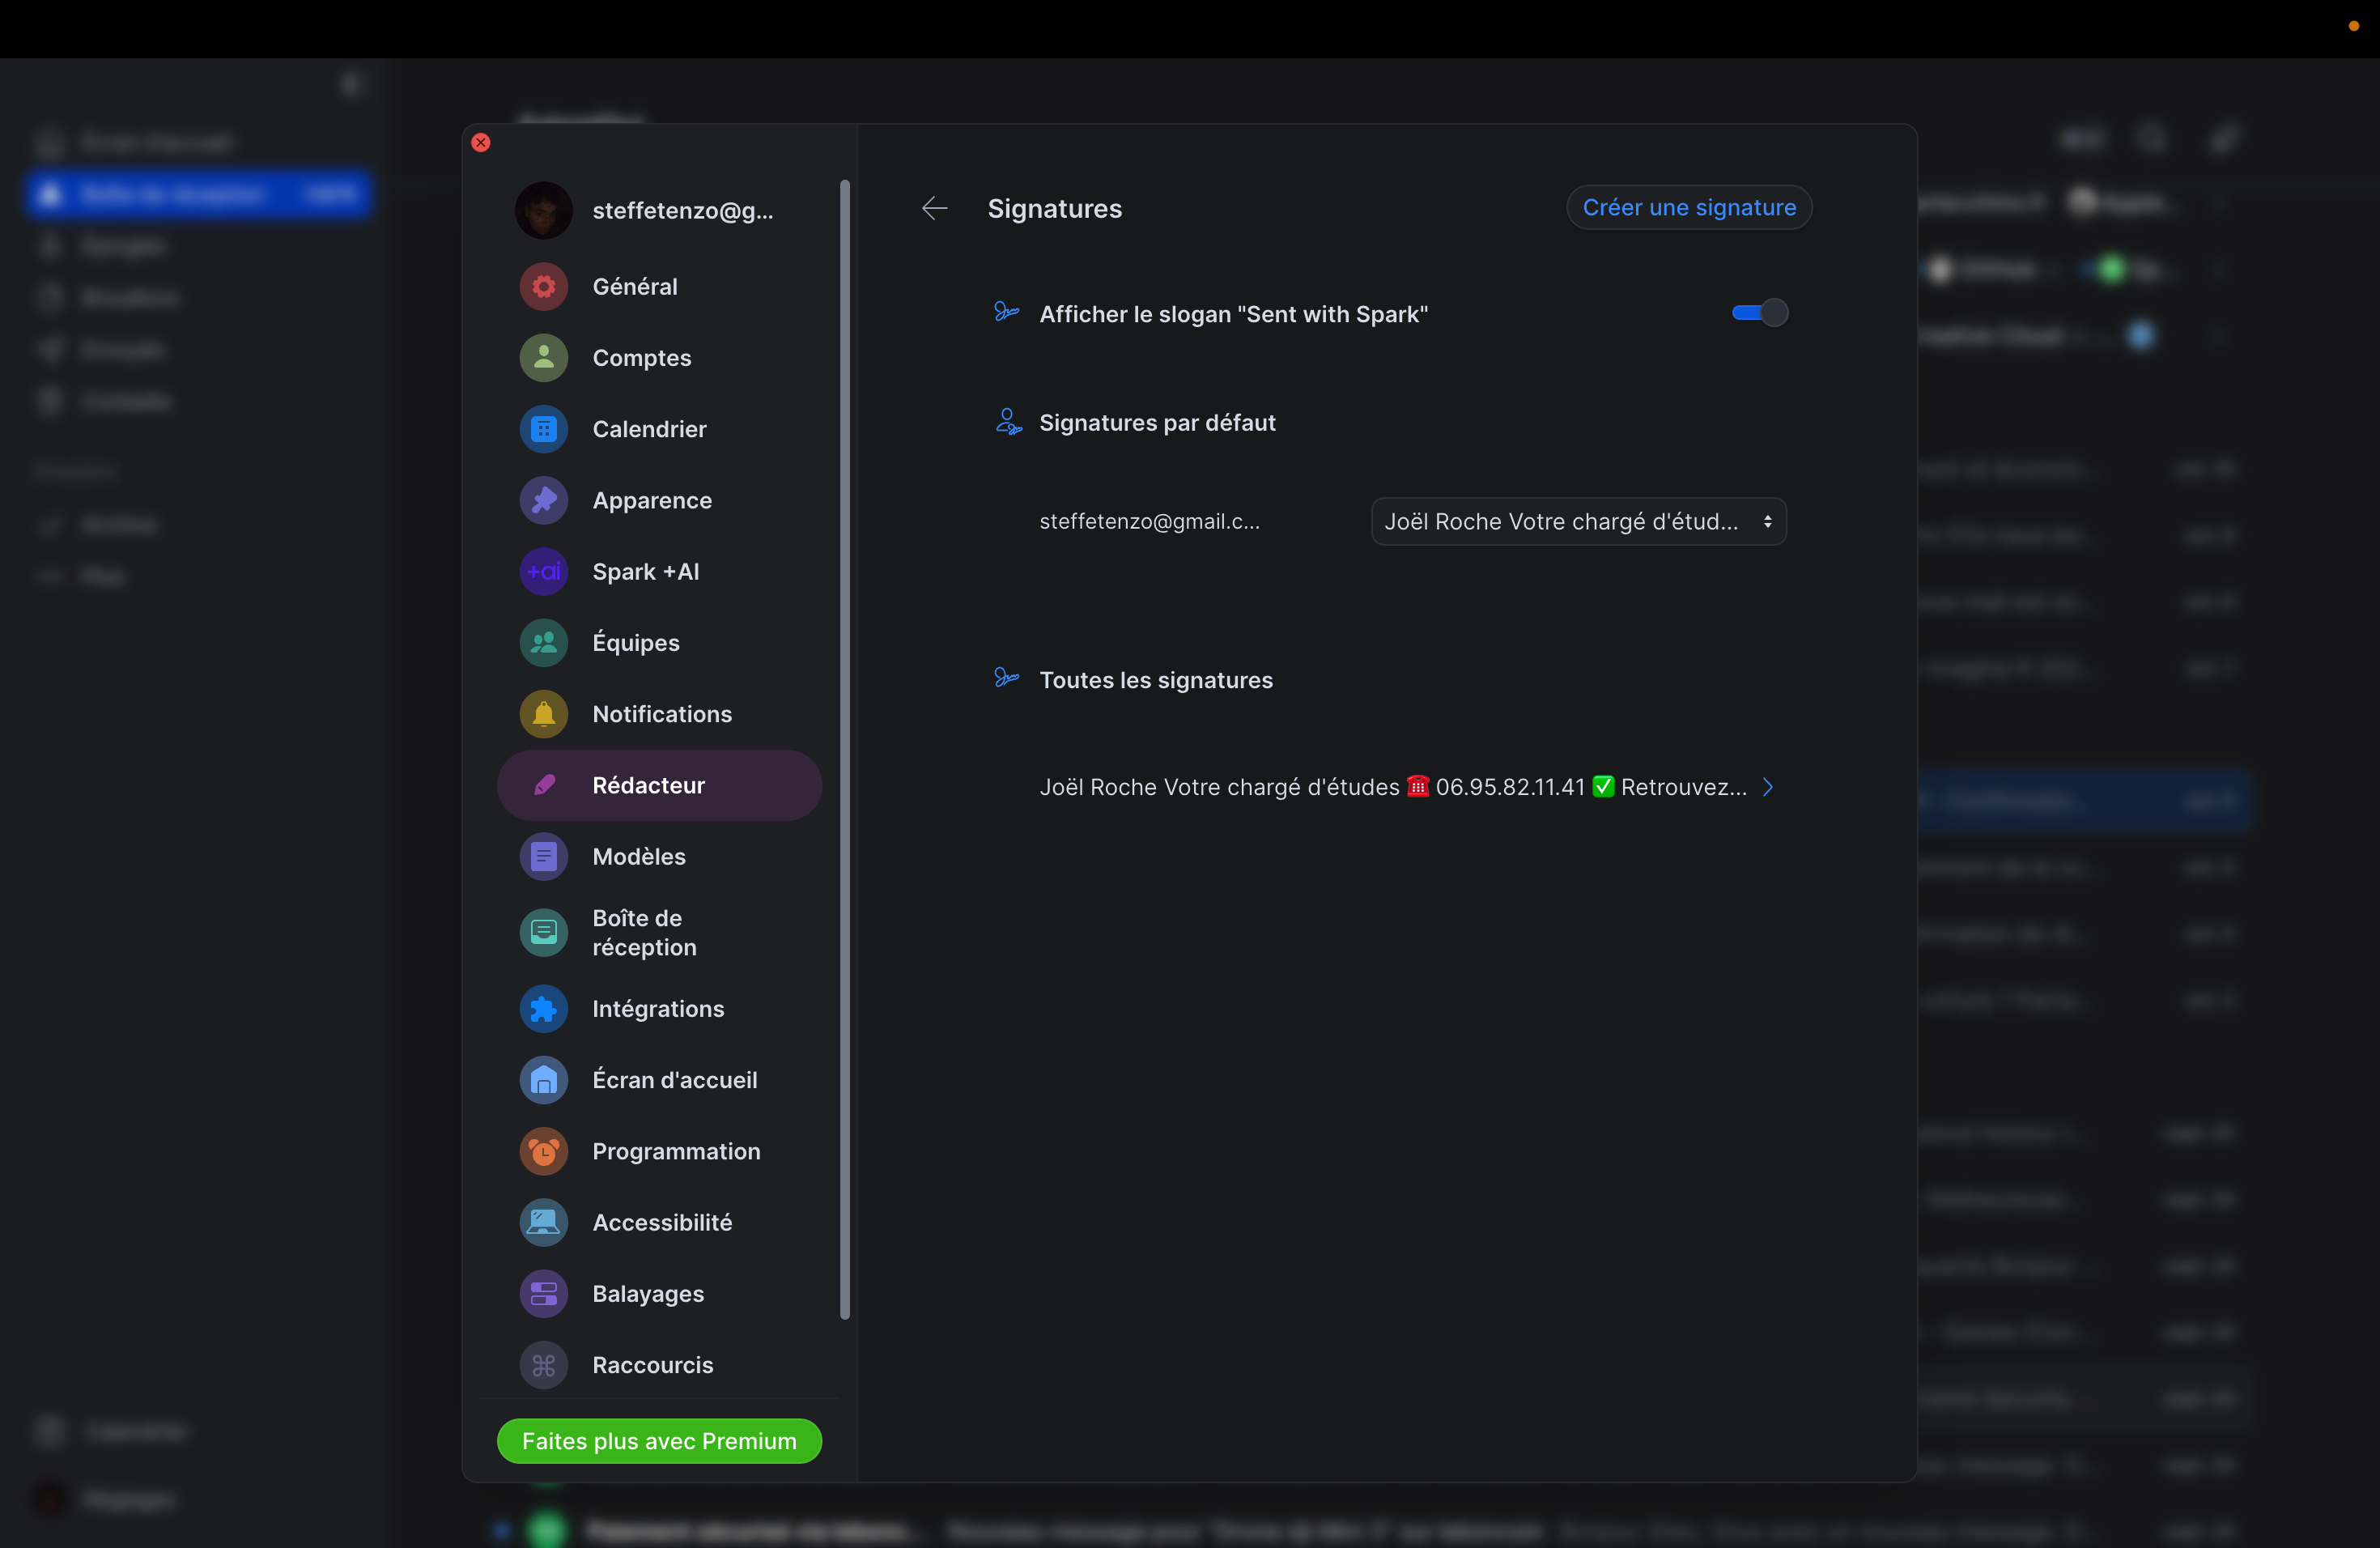Toggle the "Sent with Spark" slogan switch
Image resolution: width=2380 pixels, height=1548 pixels.
(x=1759, y=313)
